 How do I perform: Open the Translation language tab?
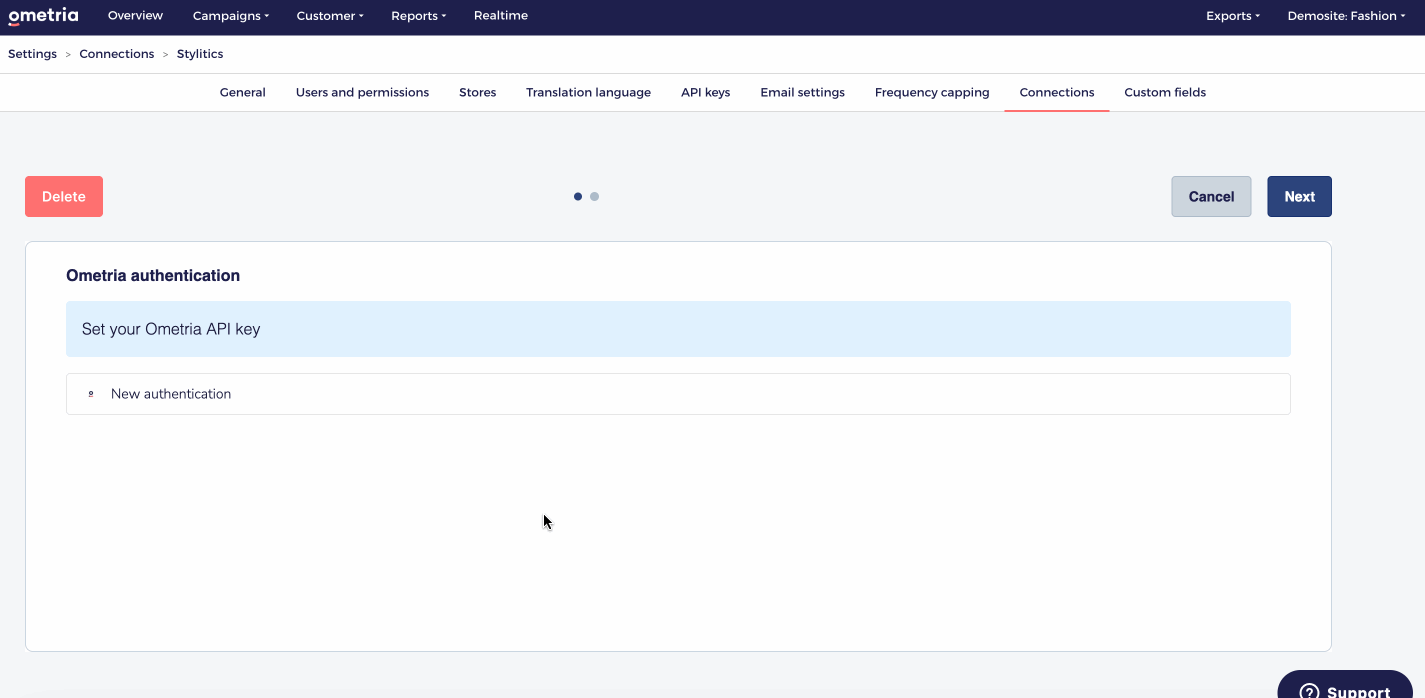coord(588,92)
